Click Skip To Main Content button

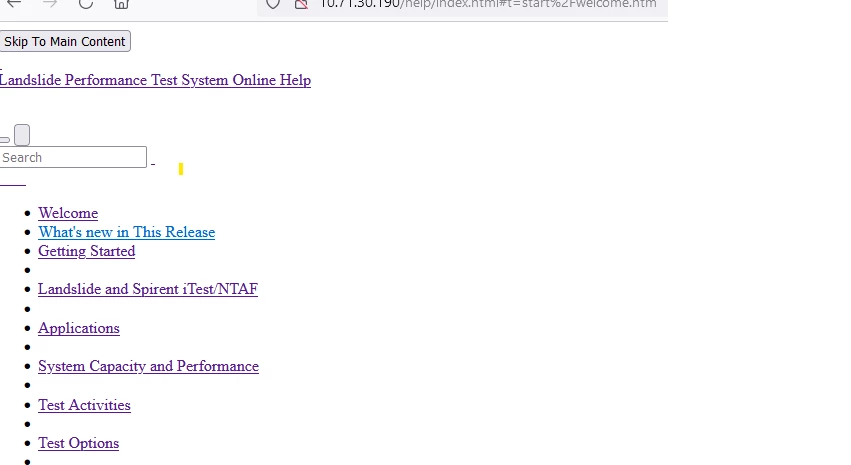[x=65, y=41]
